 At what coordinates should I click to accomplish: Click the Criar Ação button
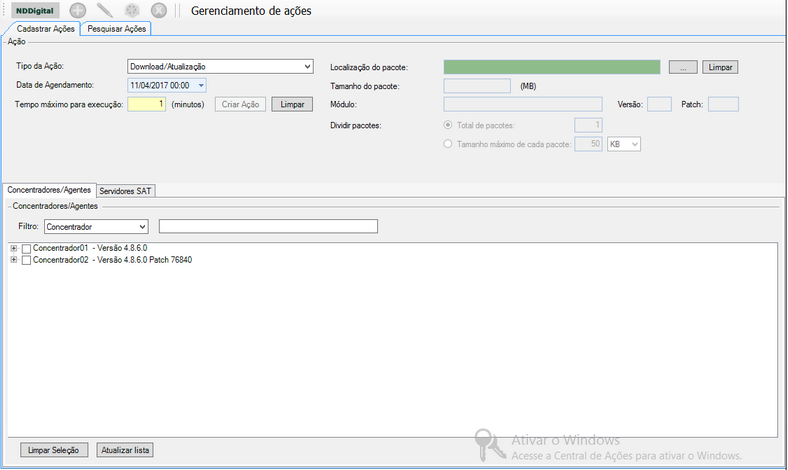pyautogui.click(x=240, y=104)
